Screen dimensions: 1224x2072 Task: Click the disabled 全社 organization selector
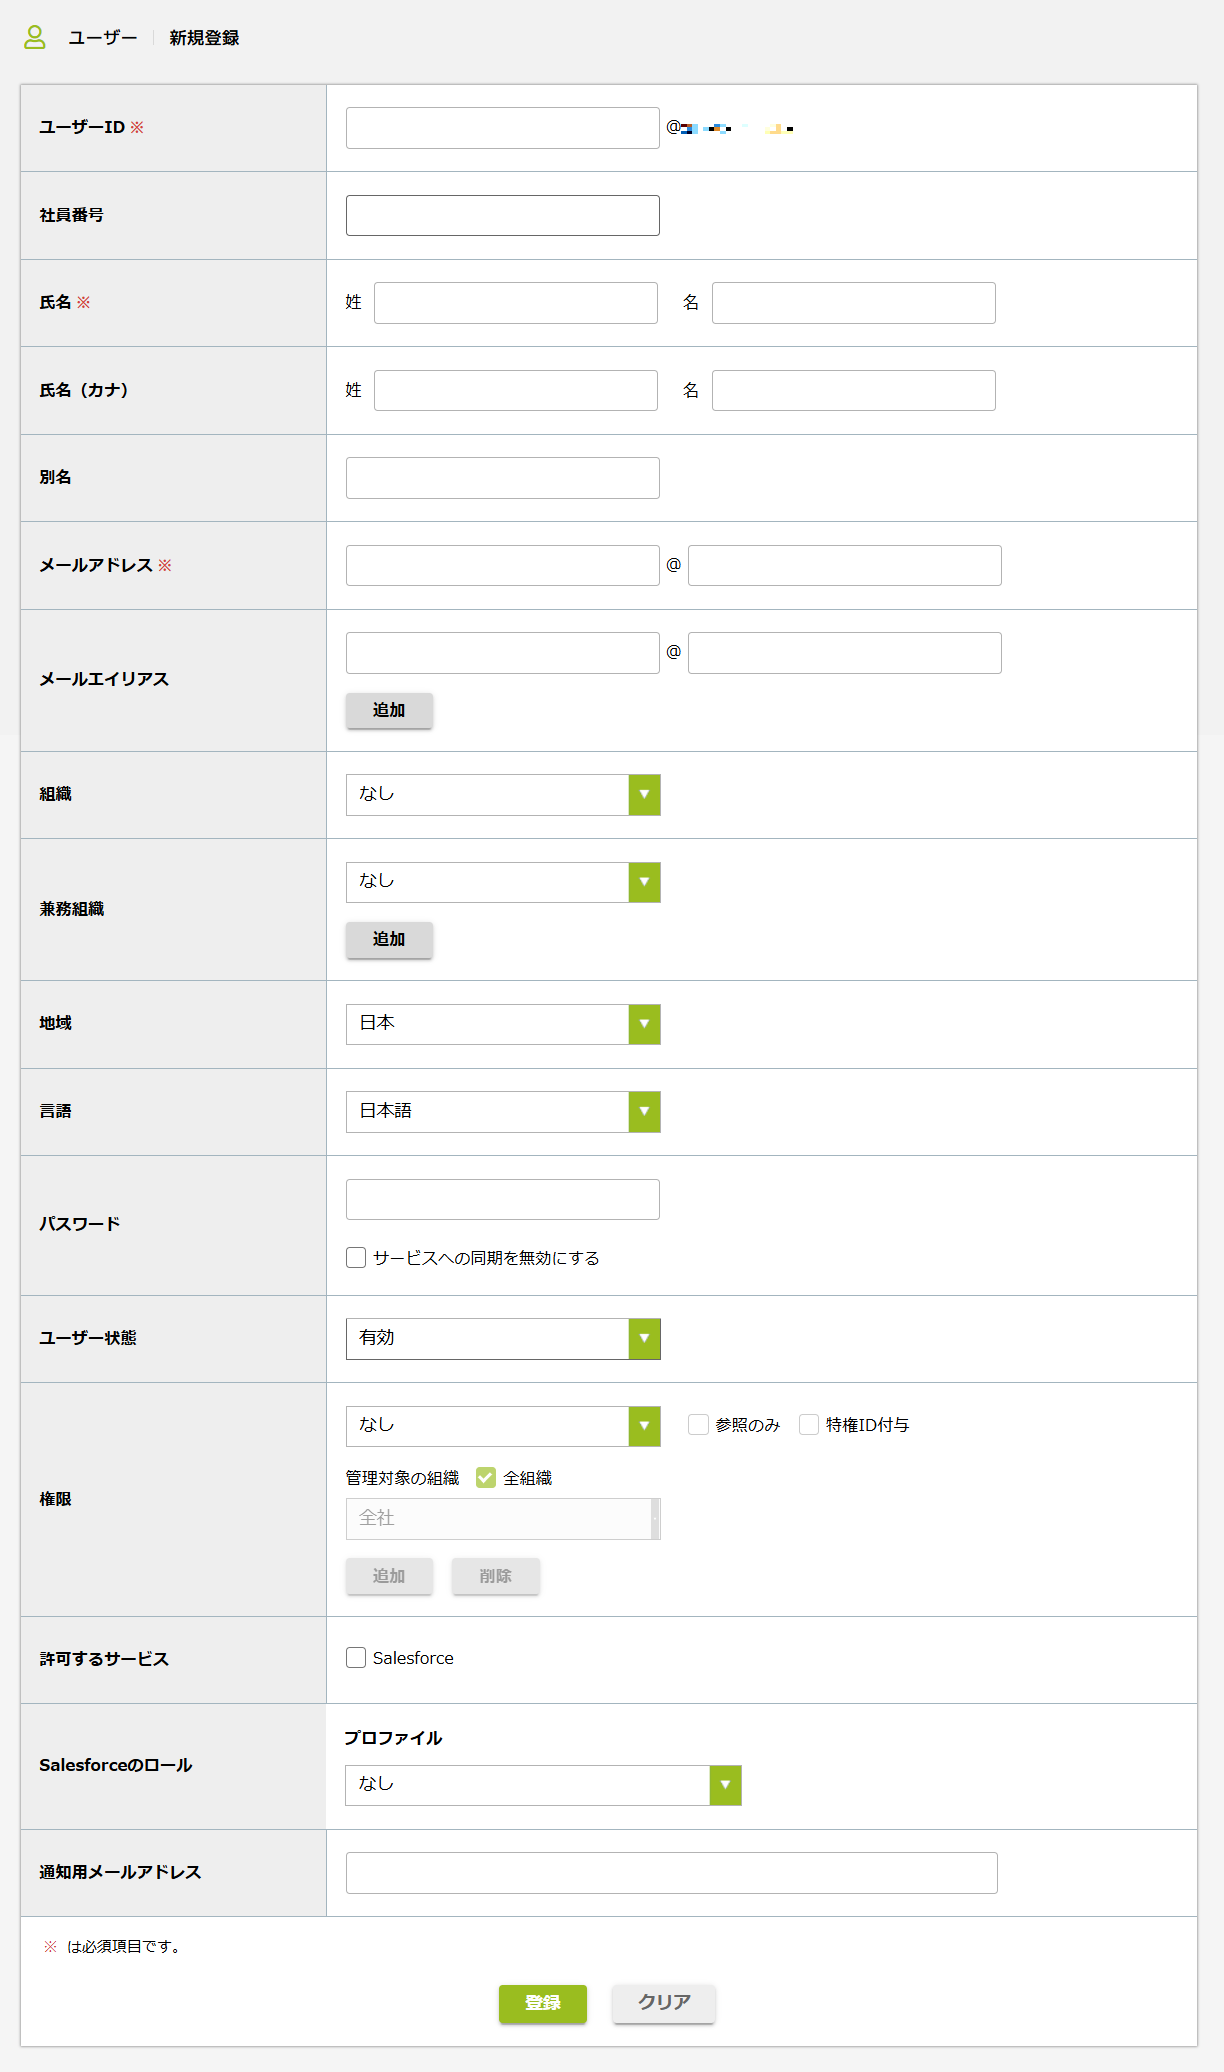coord(503,1518)
